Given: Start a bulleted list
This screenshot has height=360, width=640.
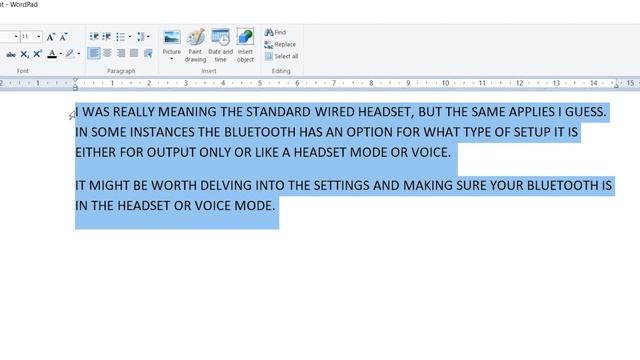Looking at the screenshot, I should pyautogui.click(x=120, y=37).
